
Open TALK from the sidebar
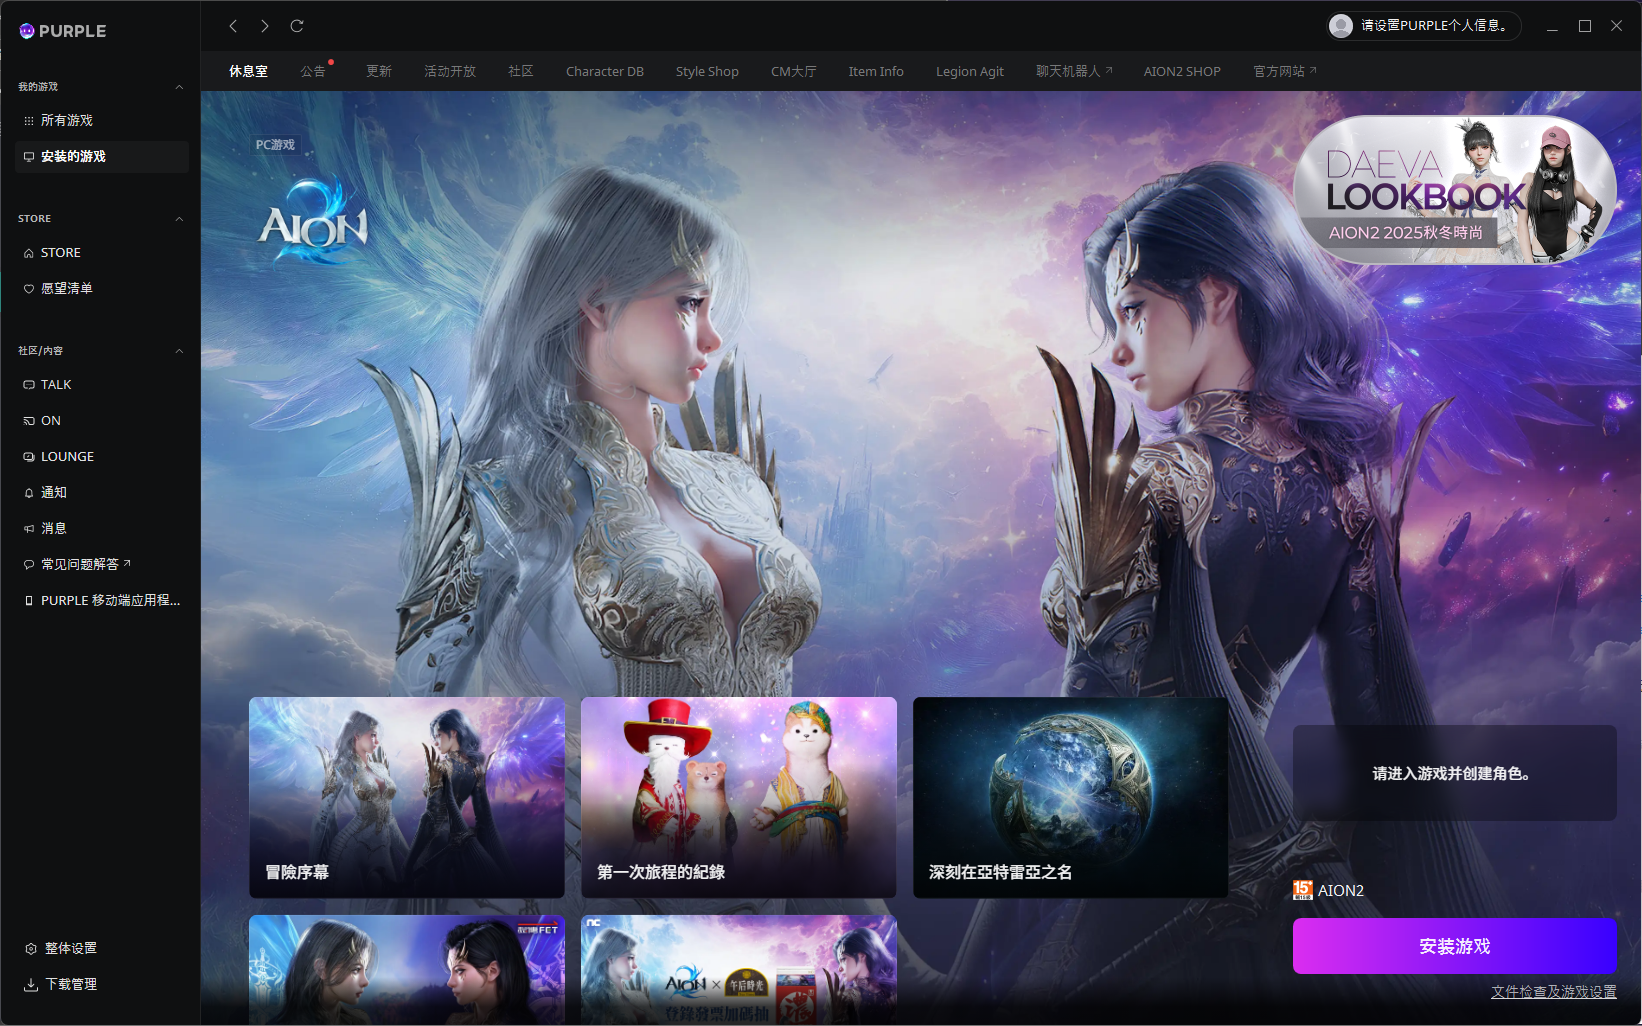tap(56, 385)
